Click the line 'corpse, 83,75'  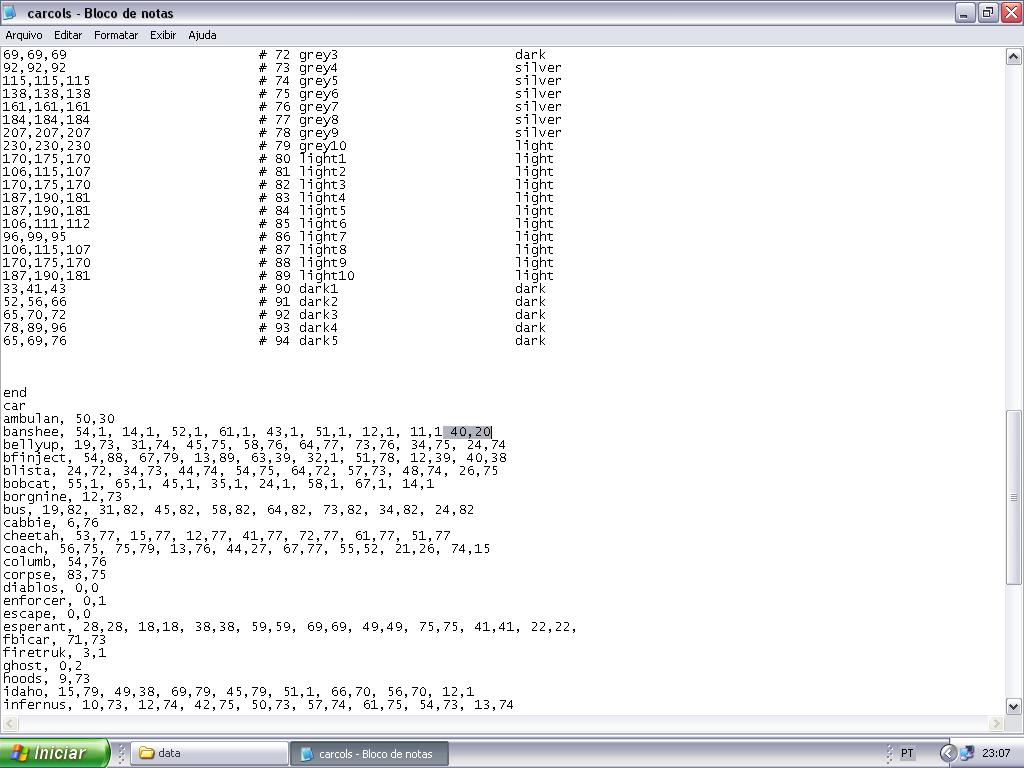pos(55,576)
